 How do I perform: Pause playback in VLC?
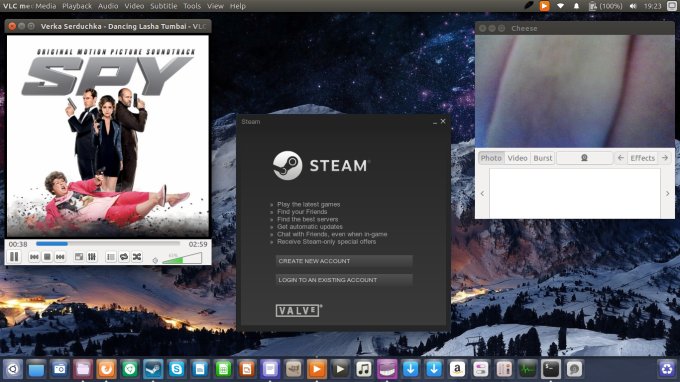click(x=14, y=257)
